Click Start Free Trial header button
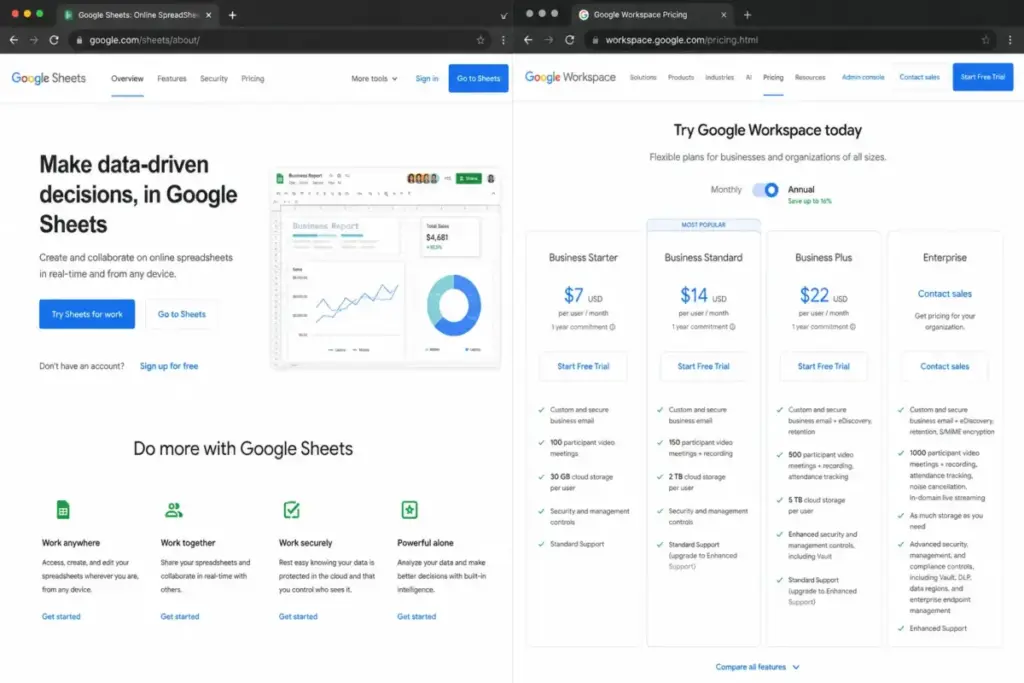This screenshot has height=683, width=1024. pos(982,77)
